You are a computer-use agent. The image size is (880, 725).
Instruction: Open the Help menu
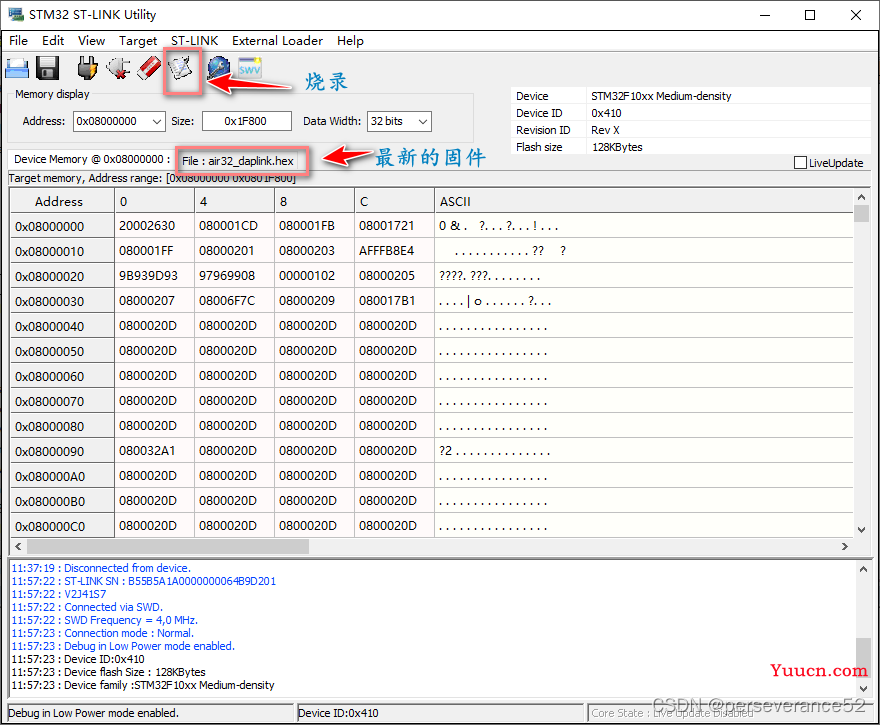point(350,41)
